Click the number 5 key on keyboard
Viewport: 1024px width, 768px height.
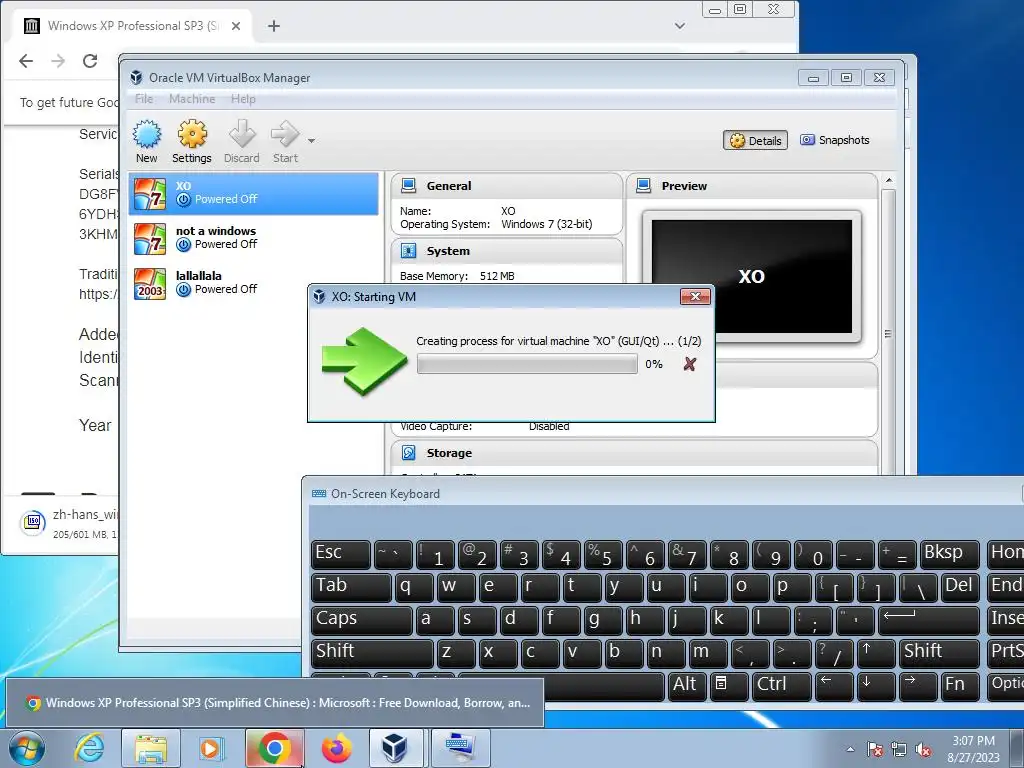pos(603,554)
